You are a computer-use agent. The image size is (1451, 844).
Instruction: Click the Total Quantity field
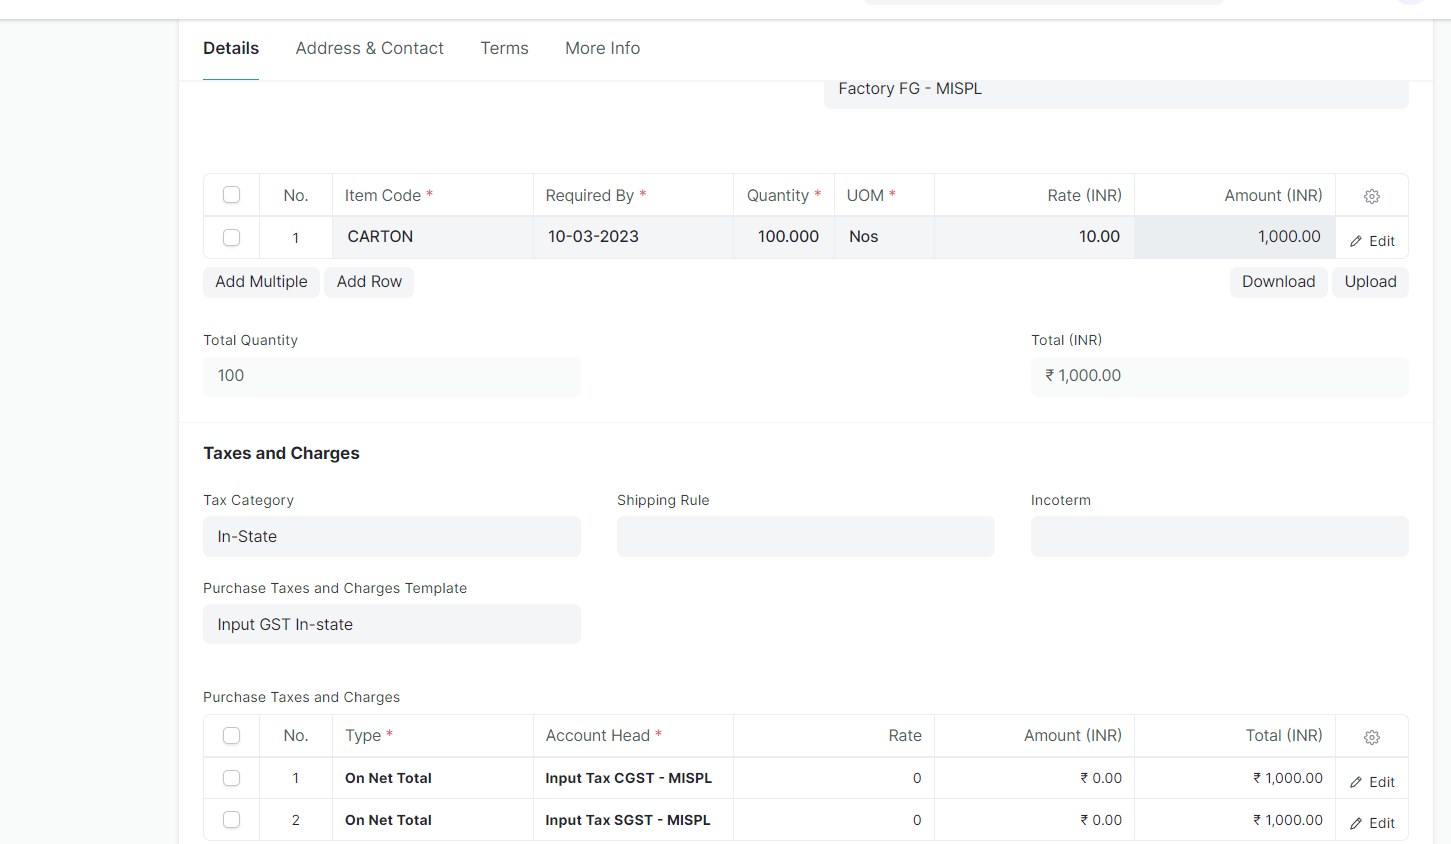pos(391,376)
